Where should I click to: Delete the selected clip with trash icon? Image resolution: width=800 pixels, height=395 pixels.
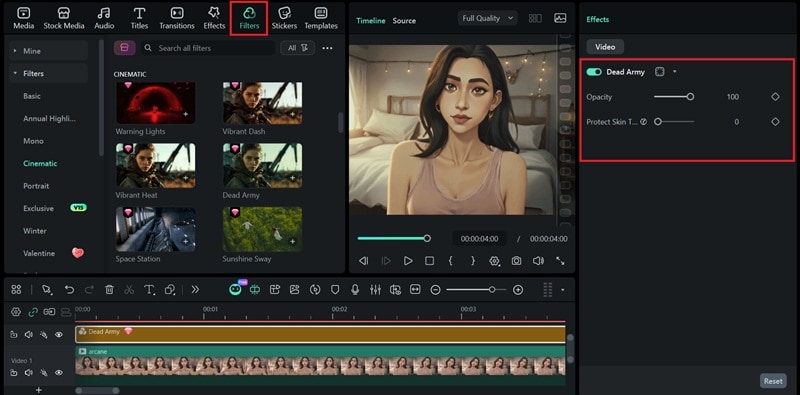(x=109, y=289)
